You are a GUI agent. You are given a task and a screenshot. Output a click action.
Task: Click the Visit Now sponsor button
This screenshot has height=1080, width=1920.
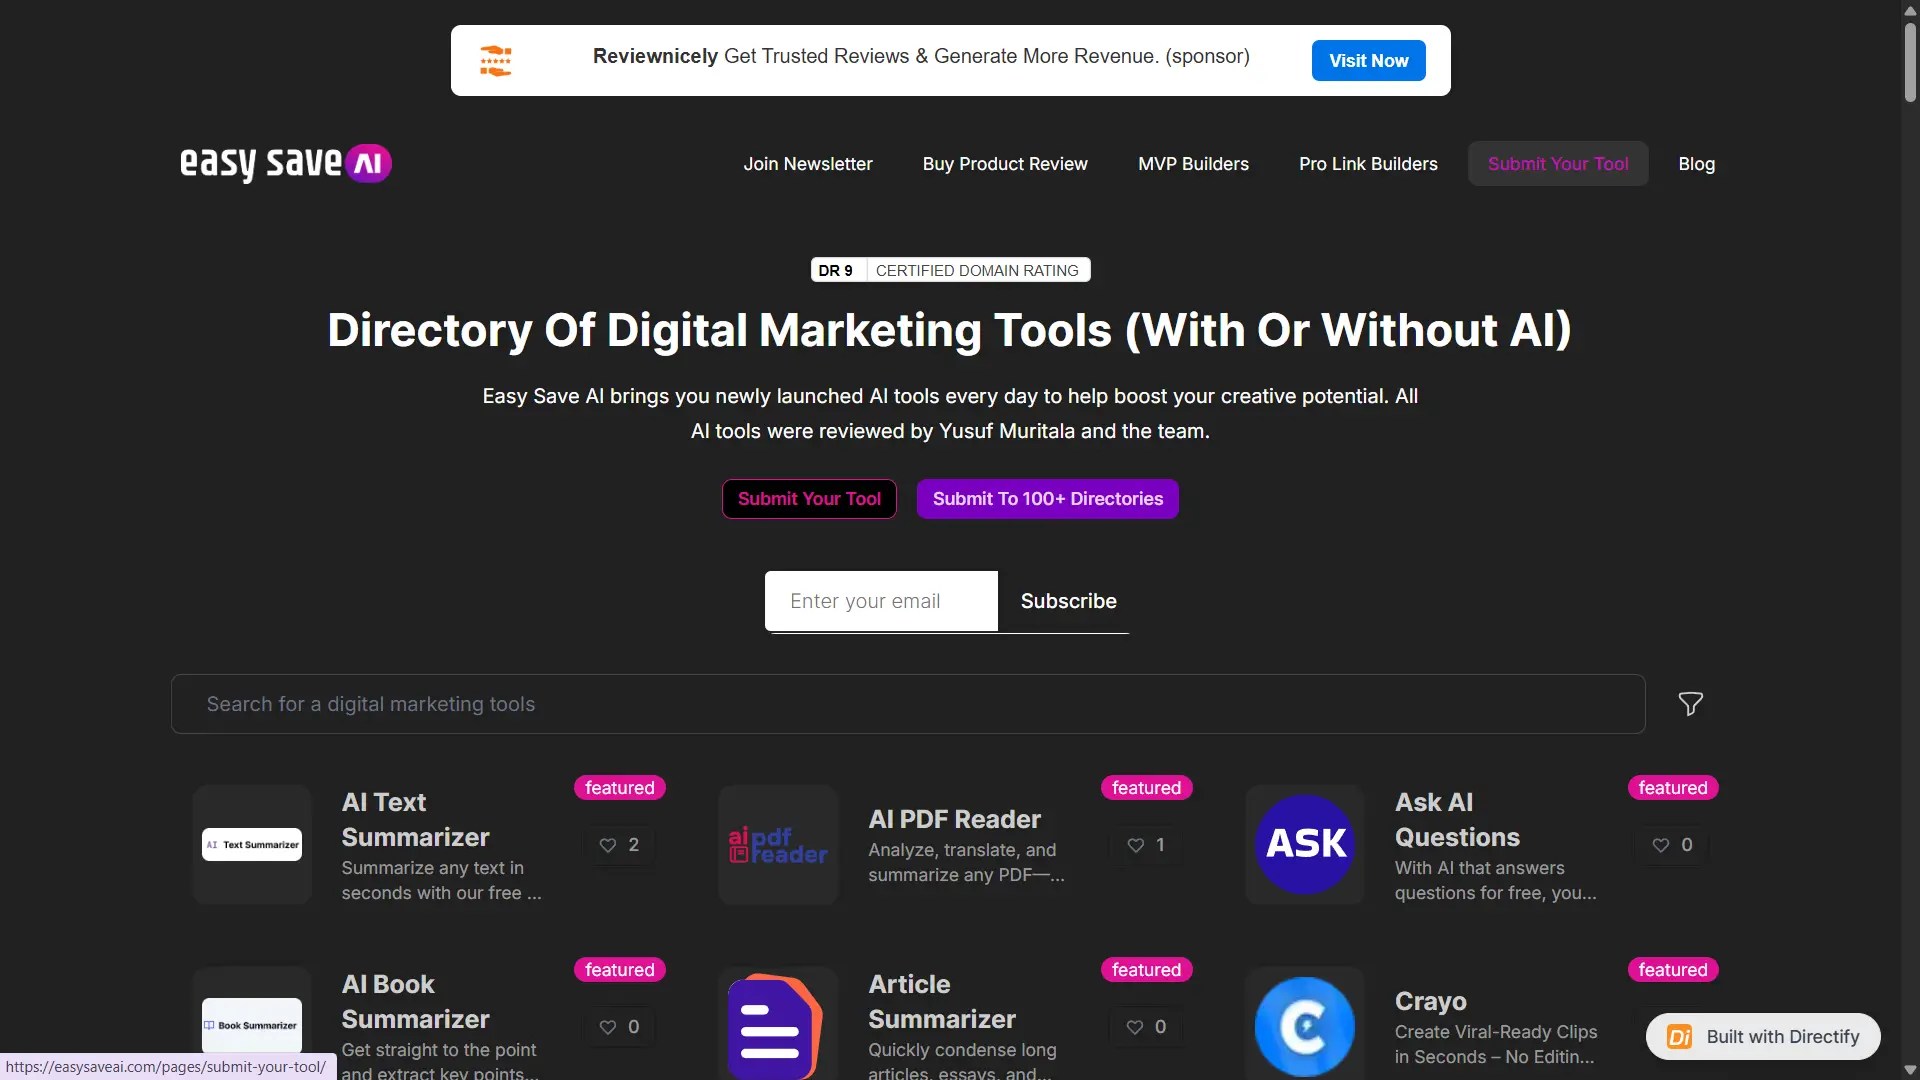[1368, 61]
